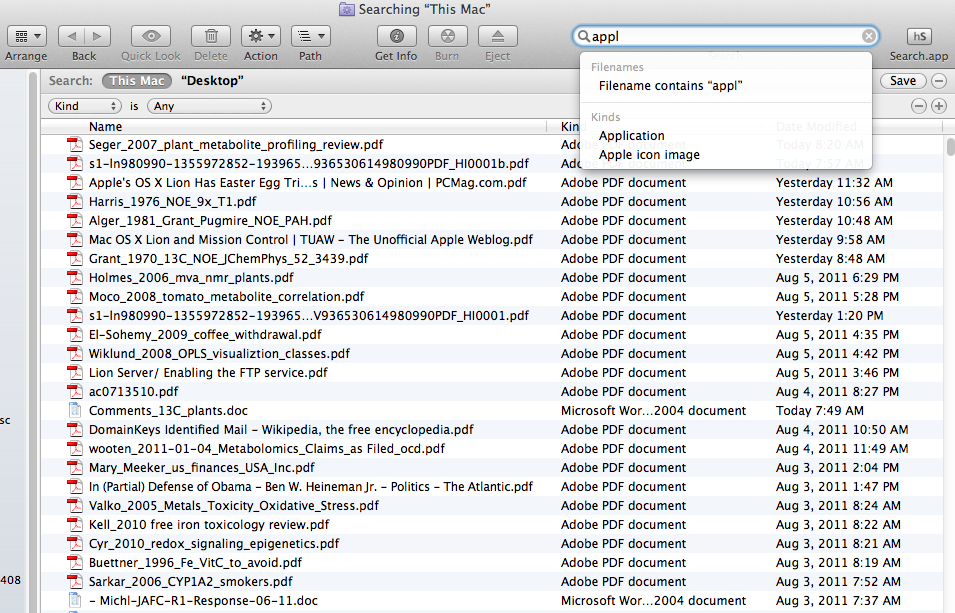Click the Eject toolbar icon
The image size is (955, 613).
(498, 37)
